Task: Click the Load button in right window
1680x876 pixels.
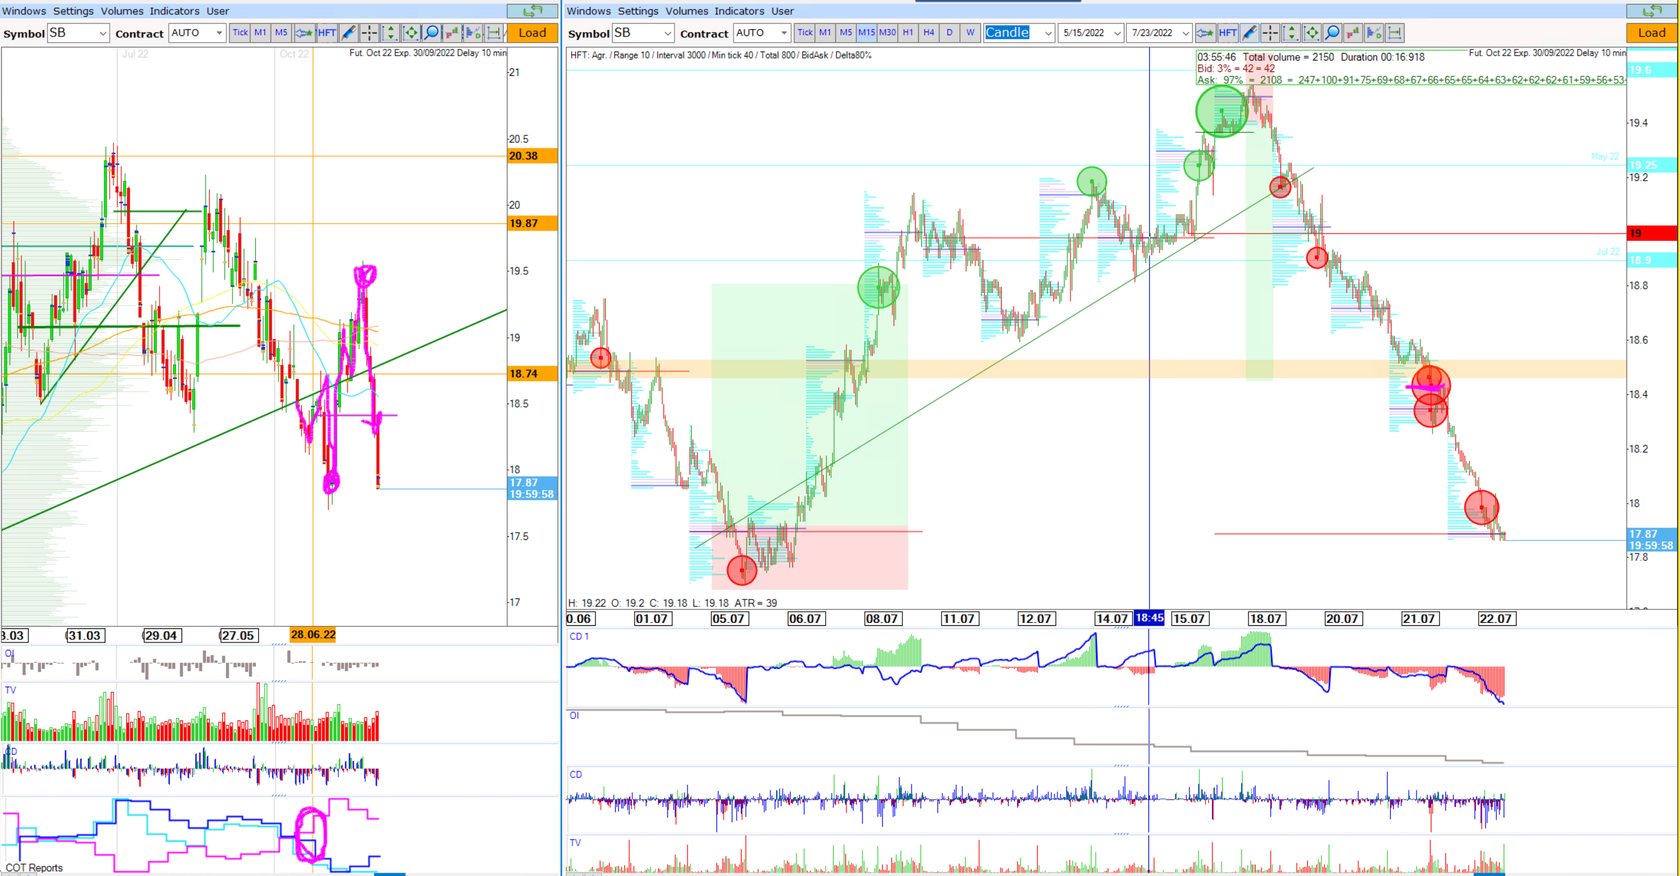Action: pos(1652,33)
